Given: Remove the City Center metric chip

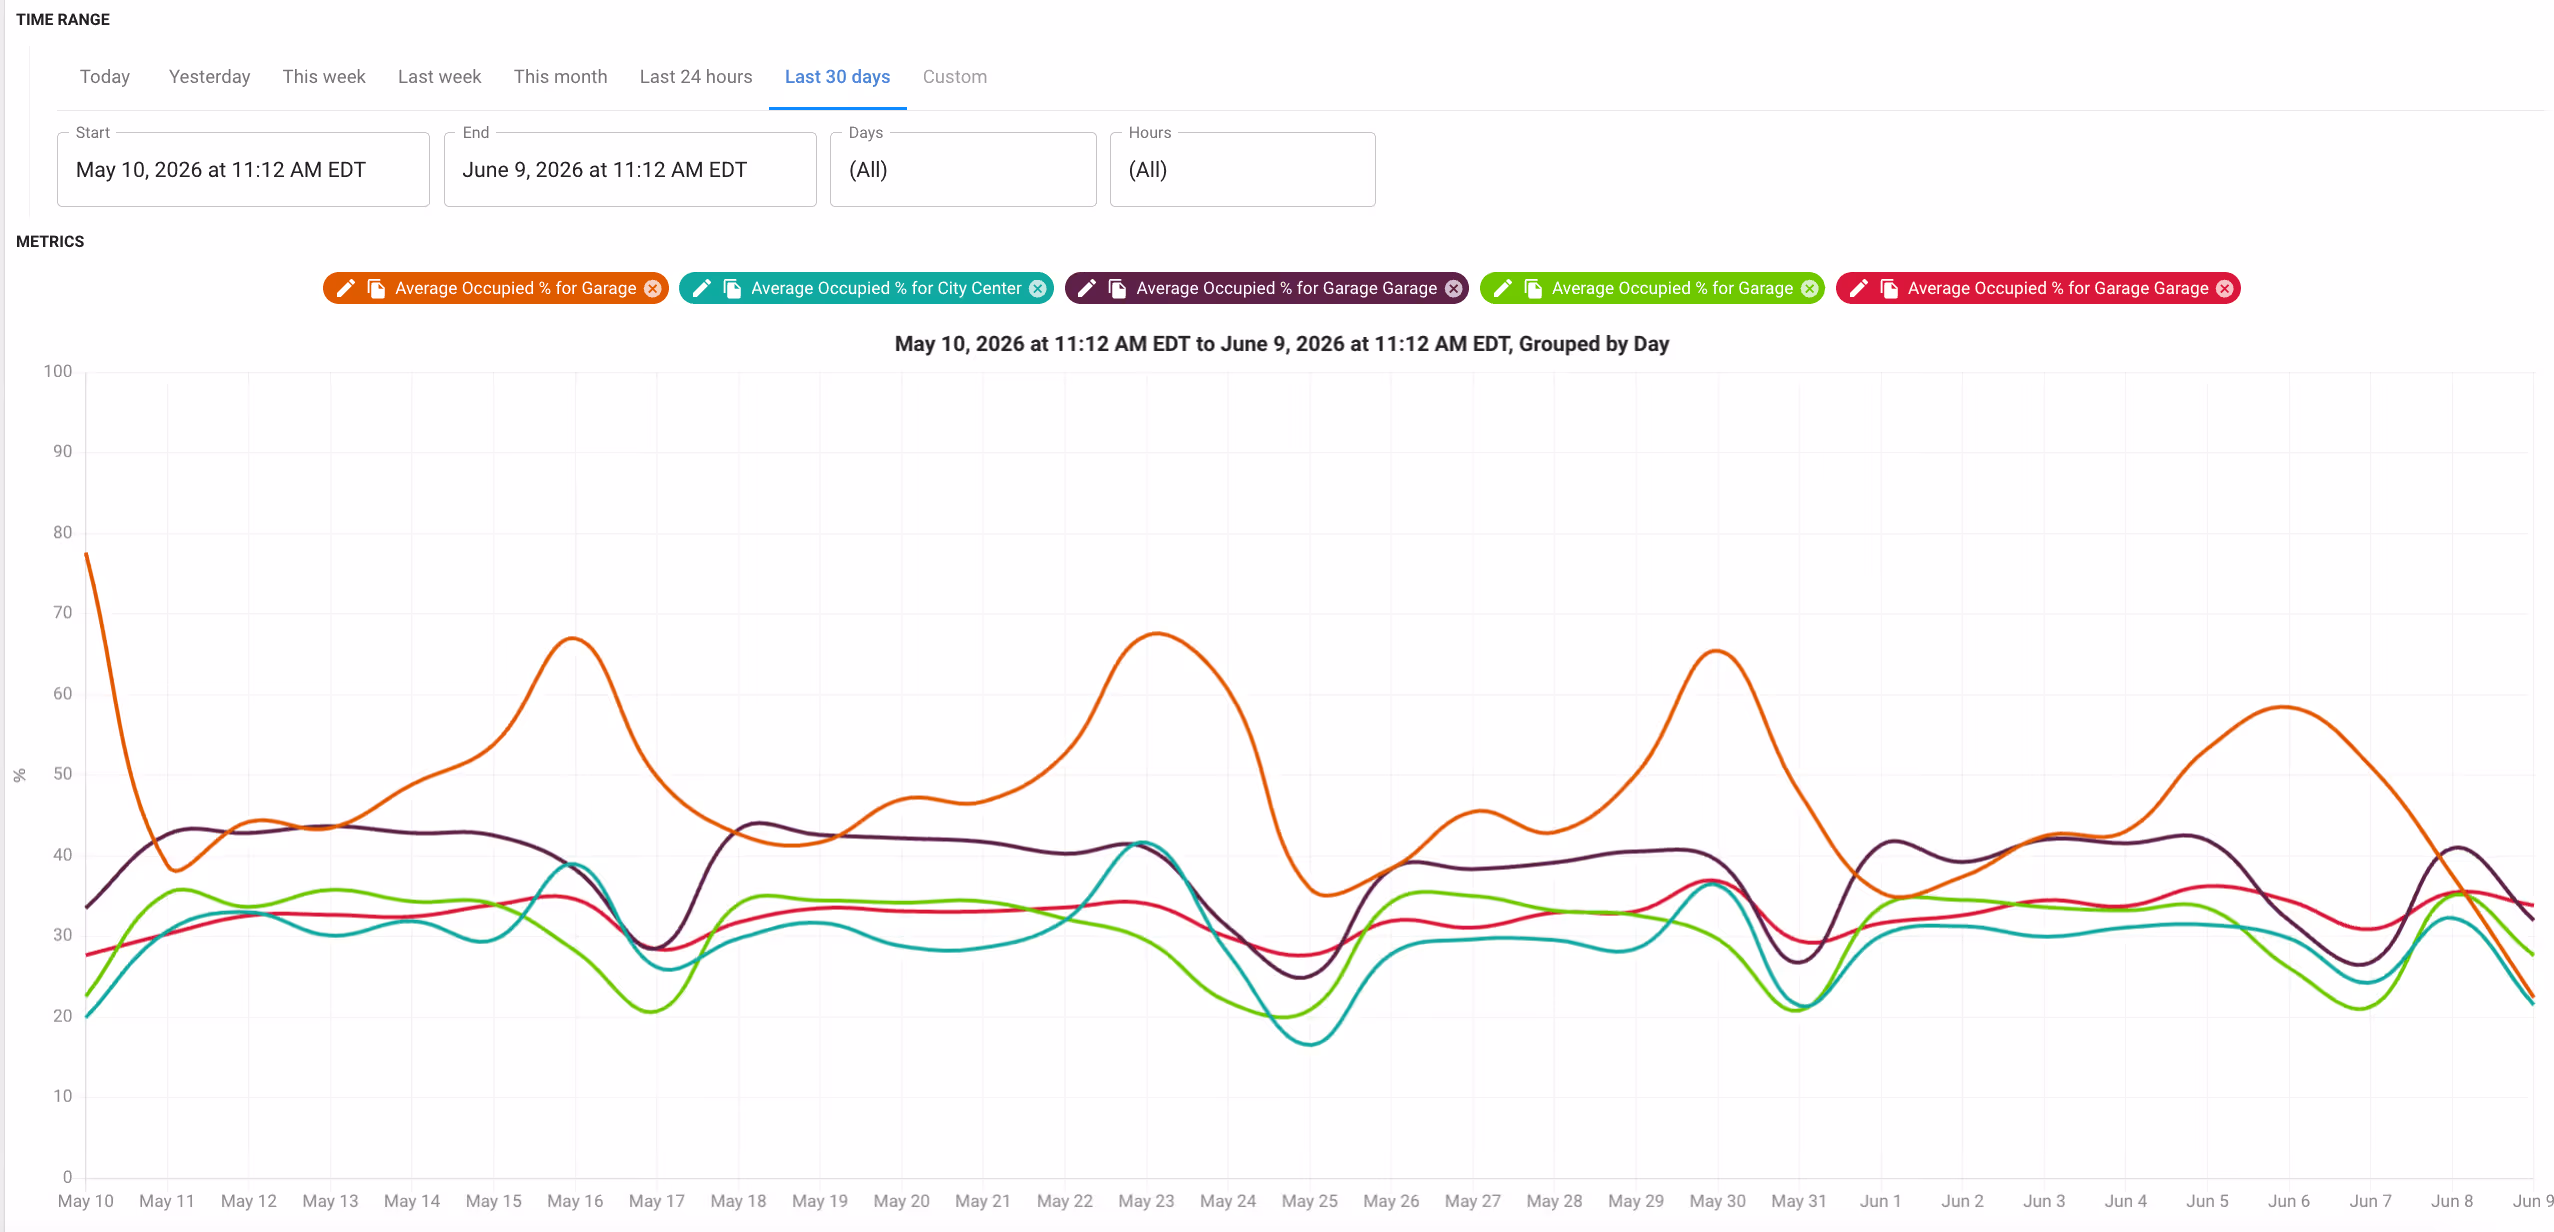Looking at the screenshot, I should [1038, 288].
